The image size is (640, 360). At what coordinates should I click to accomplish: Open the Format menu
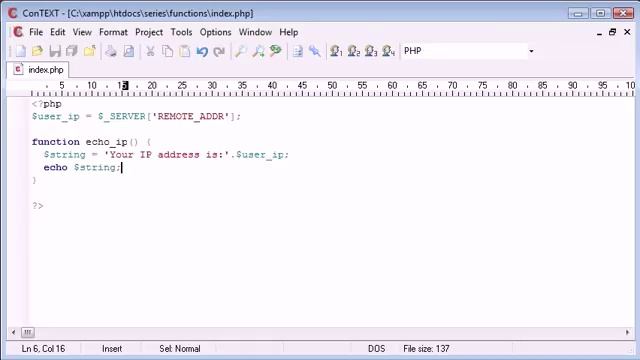(113, 32)
